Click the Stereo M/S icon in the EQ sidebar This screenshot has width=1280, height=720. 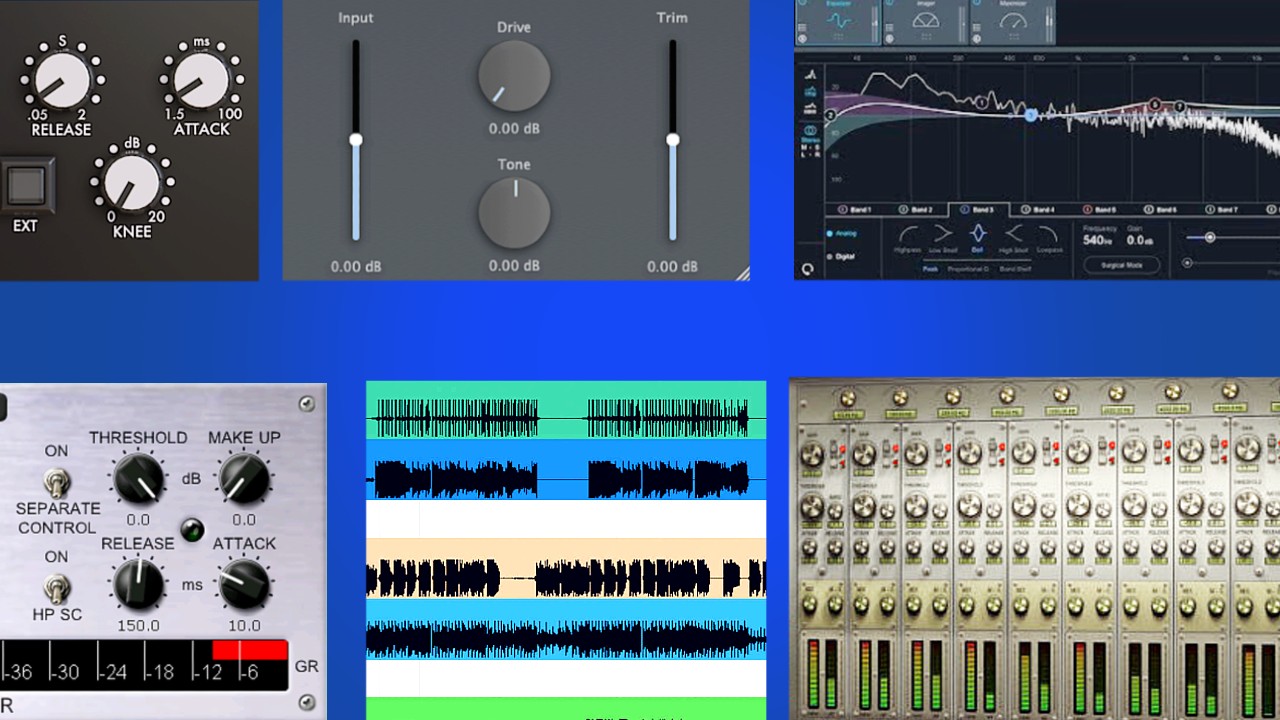809,130
